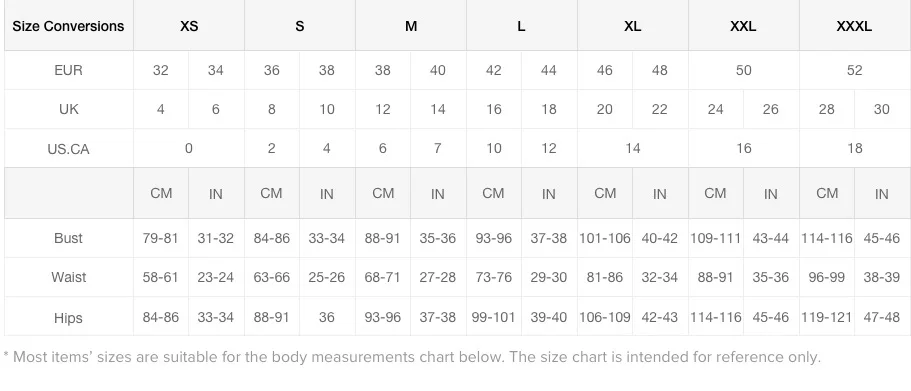
Task: Click UK size 30 cell
Action: (882, 109)
